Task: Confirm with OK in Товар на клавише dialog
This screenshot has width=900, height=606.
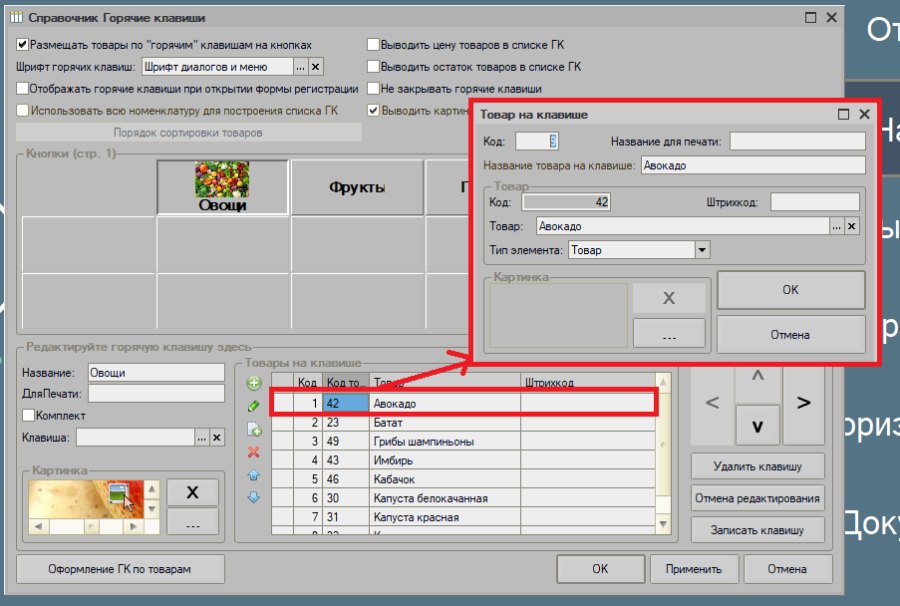Action: [x=791, y=290]
